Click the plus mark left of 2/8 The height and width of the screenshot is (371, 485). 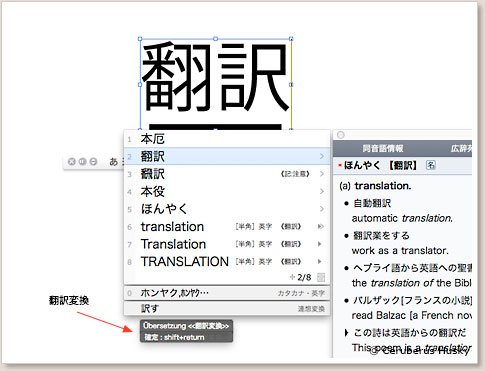(x=292, y=277)
